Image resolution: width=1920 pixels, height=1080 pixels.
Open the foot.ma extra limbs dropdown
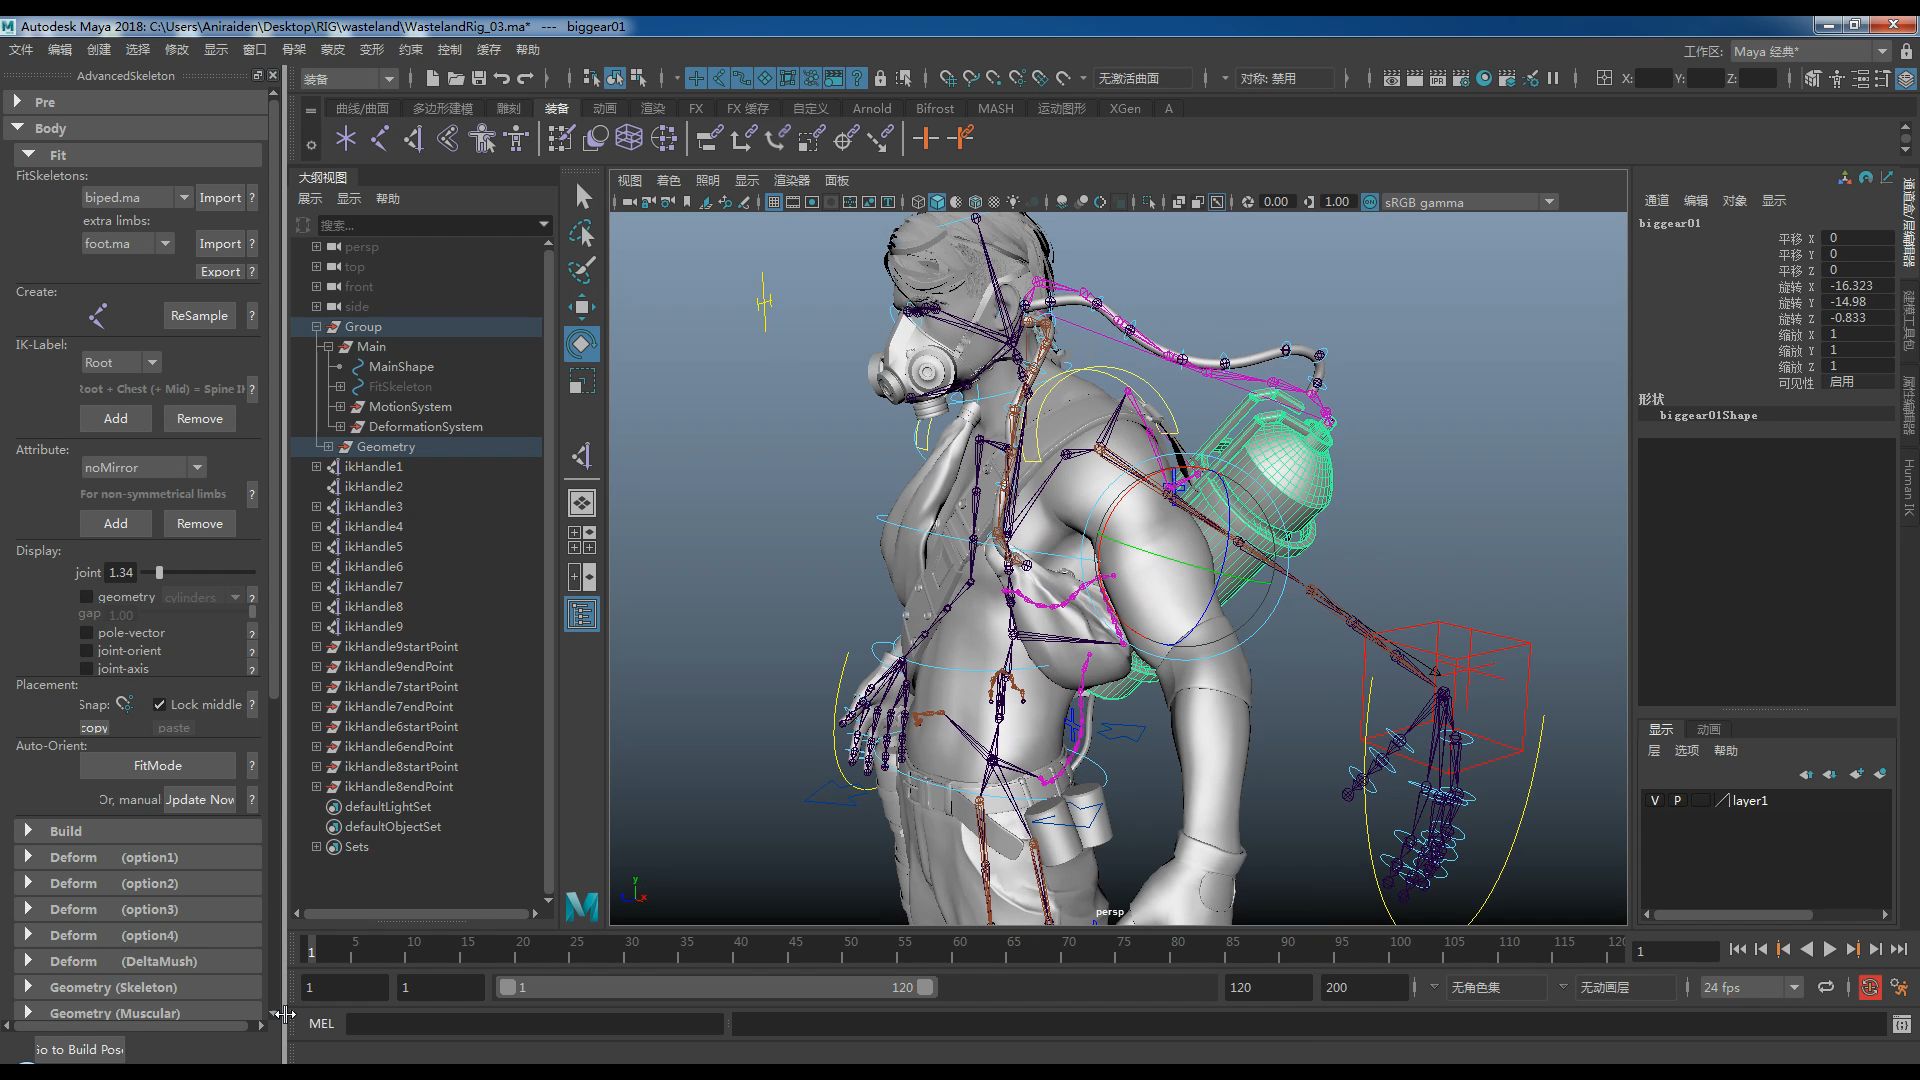tap(128, 244)
